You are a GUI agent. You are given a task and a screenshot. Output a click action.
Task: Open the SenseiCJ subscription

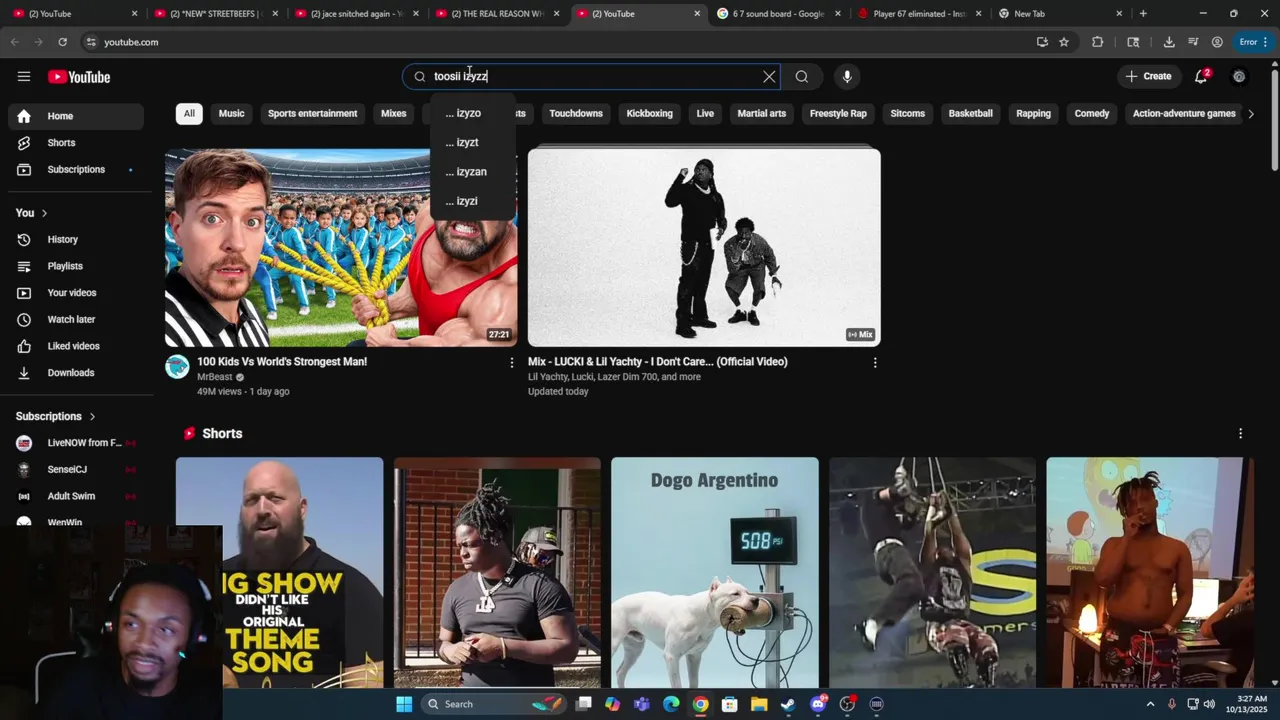pos(76,470)
